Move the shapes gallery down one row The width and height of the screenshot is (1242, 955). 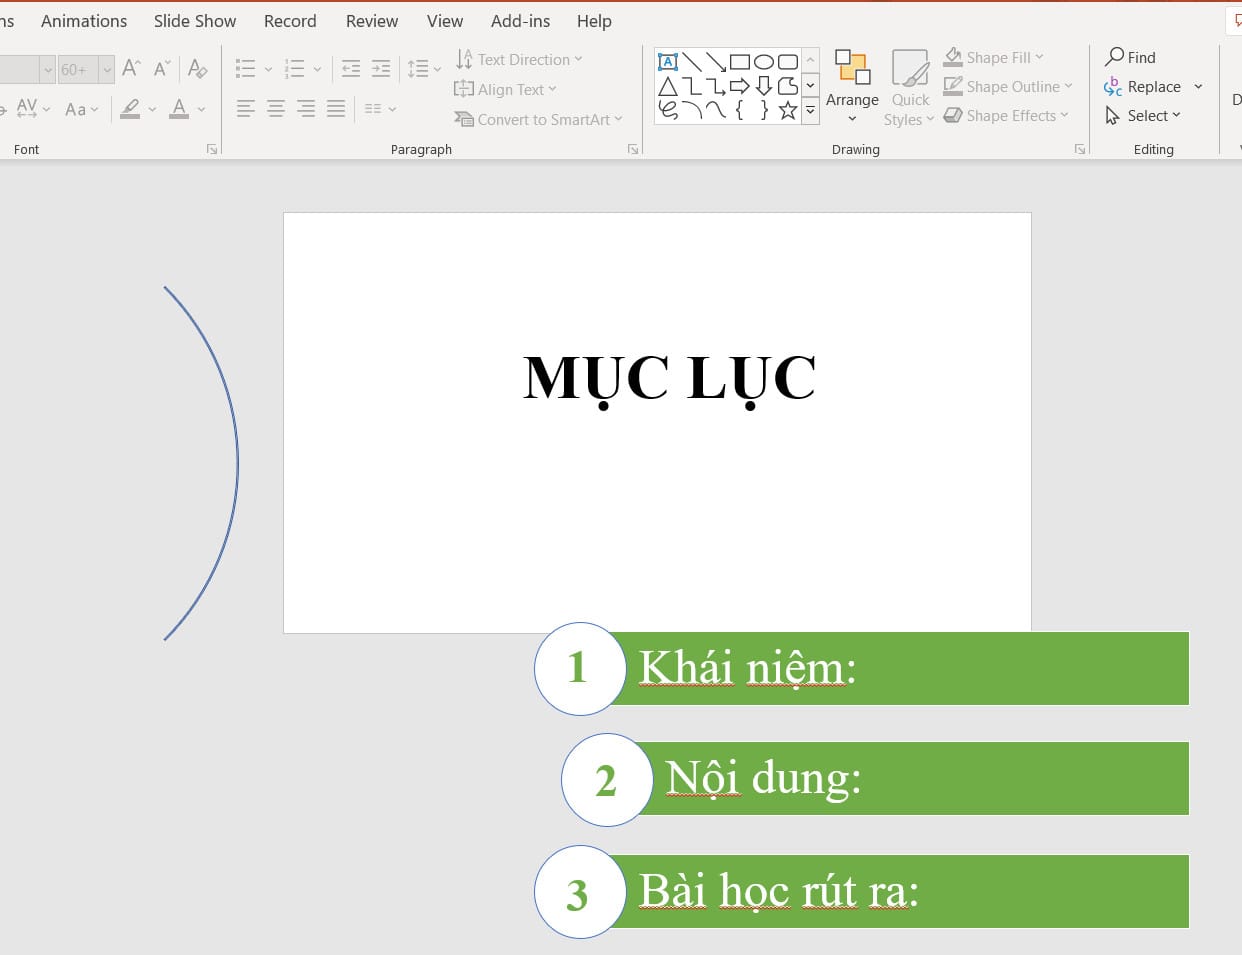coord(811,86)
